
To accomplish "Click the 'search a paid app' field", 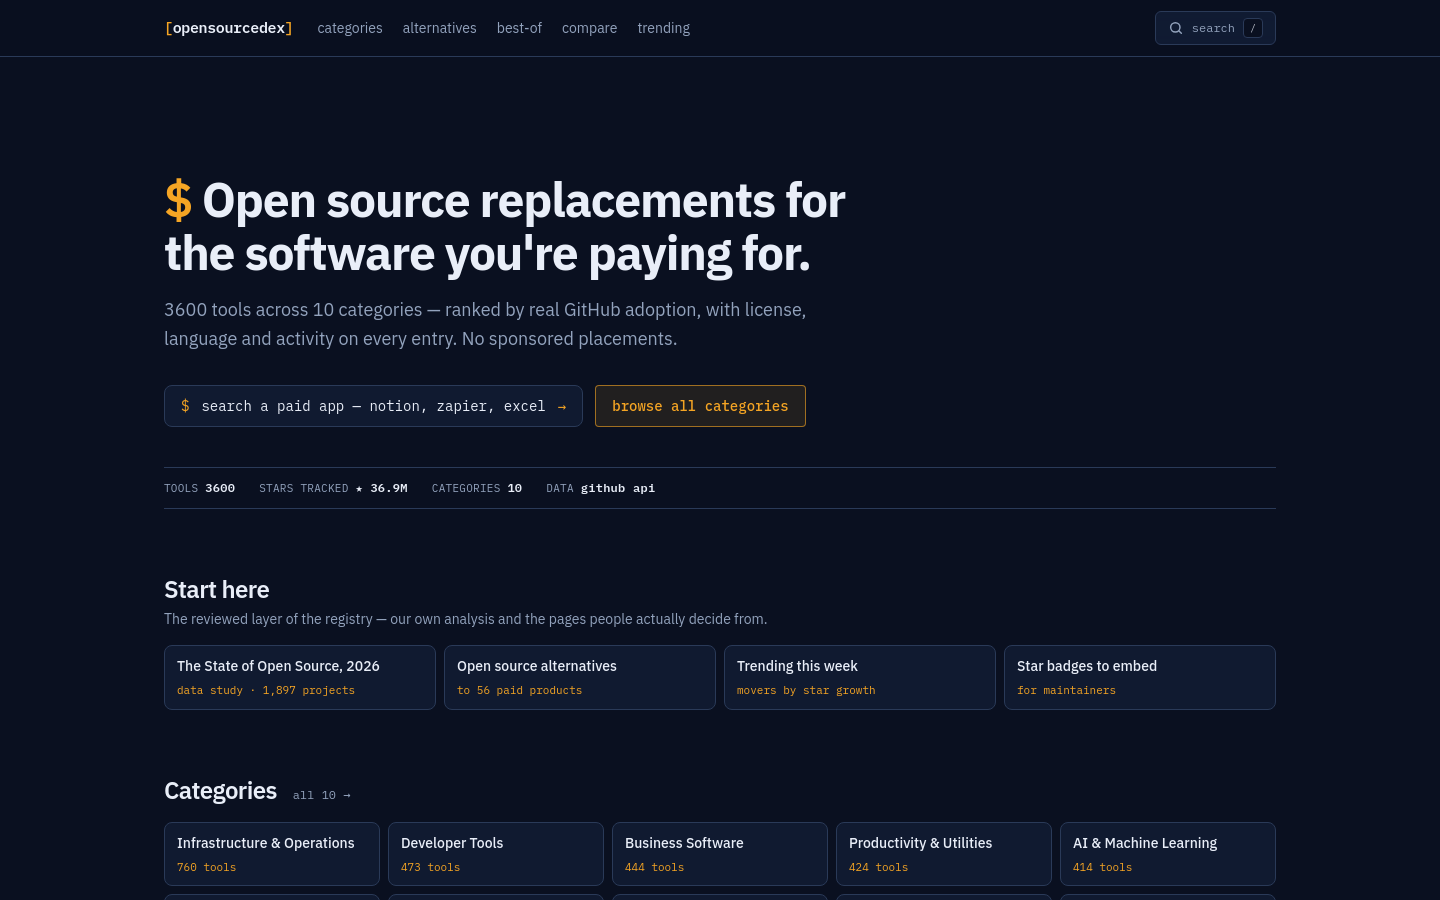I will pos(373,406).
